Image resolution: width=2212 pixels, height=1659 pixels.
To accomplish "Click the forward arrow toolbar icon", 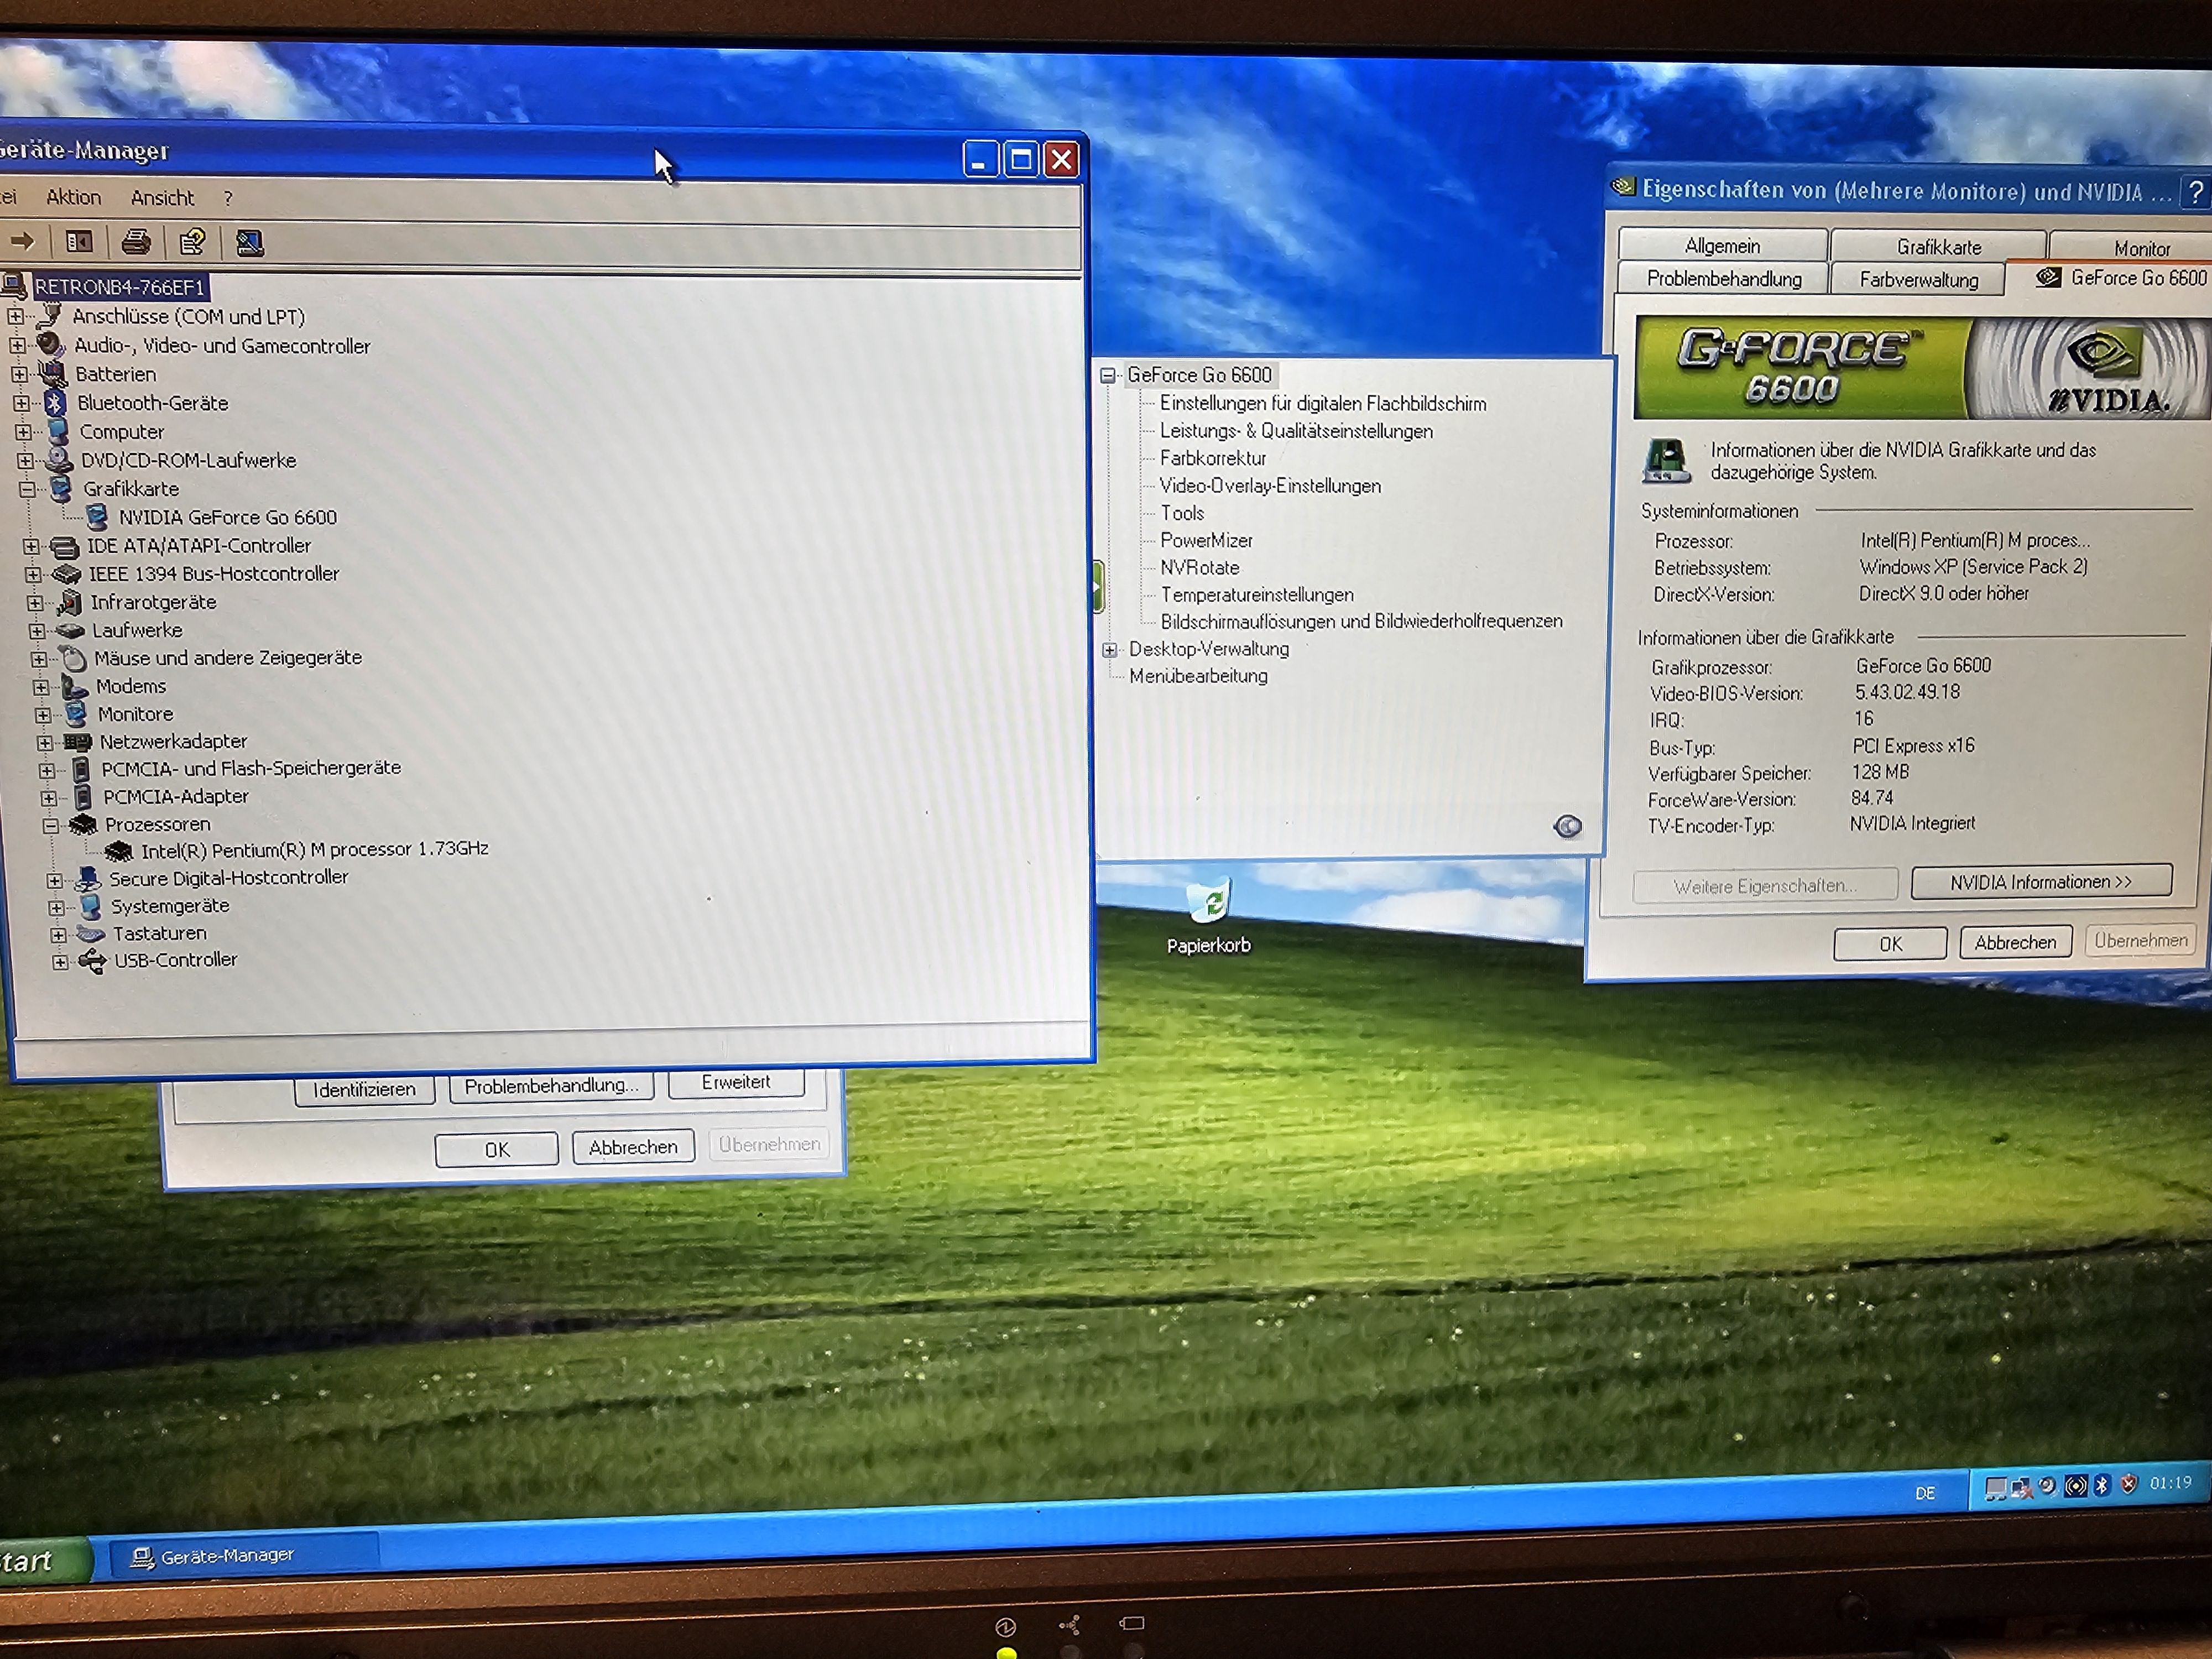I will coord(22,241).
